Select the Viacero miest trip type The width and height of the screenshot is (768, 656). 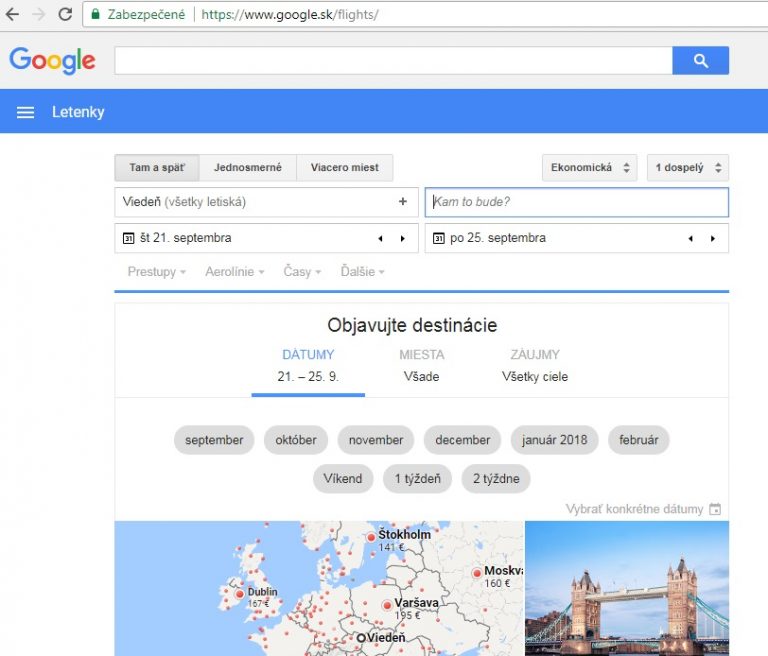coord(344,168)
